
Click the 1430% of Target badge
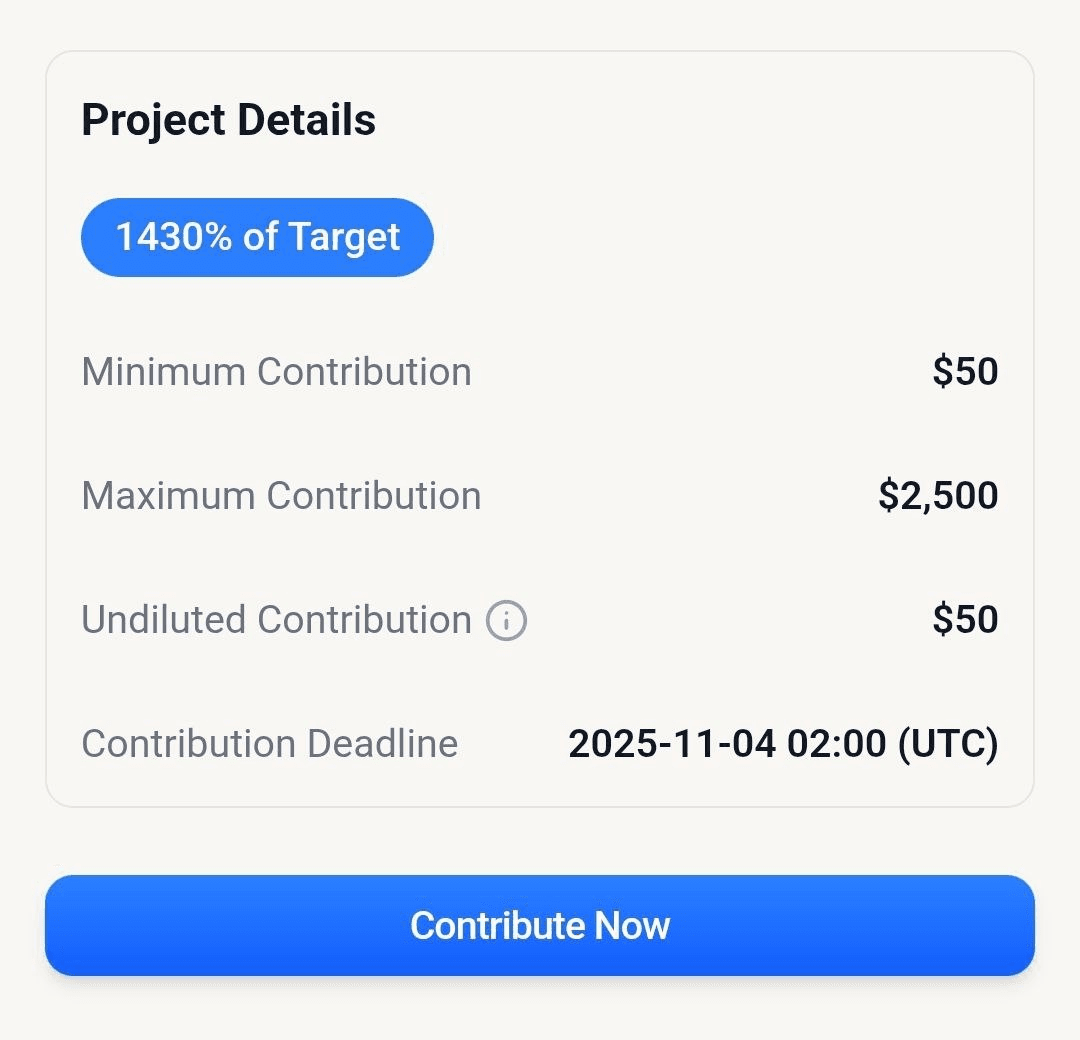257,238
